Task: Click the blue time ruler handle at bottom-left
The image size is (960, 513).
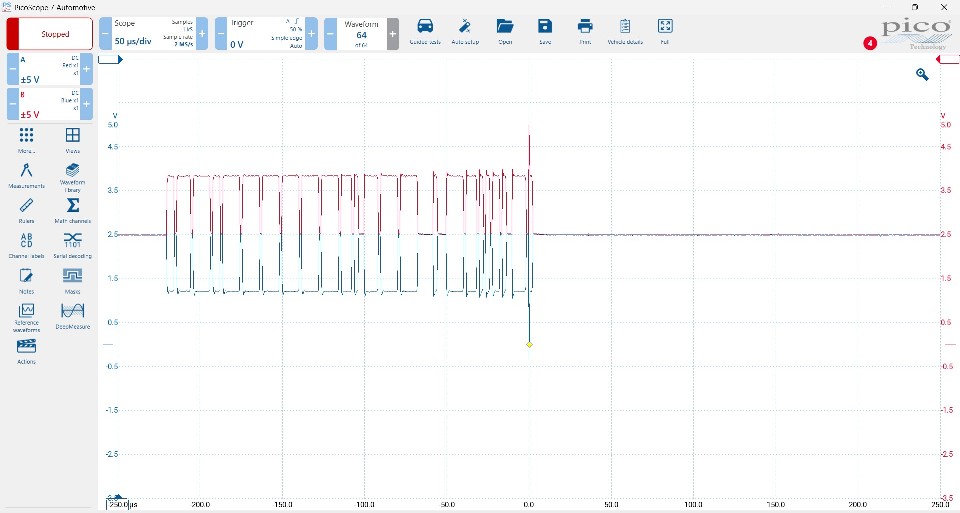Action: (x=116, y=498)
